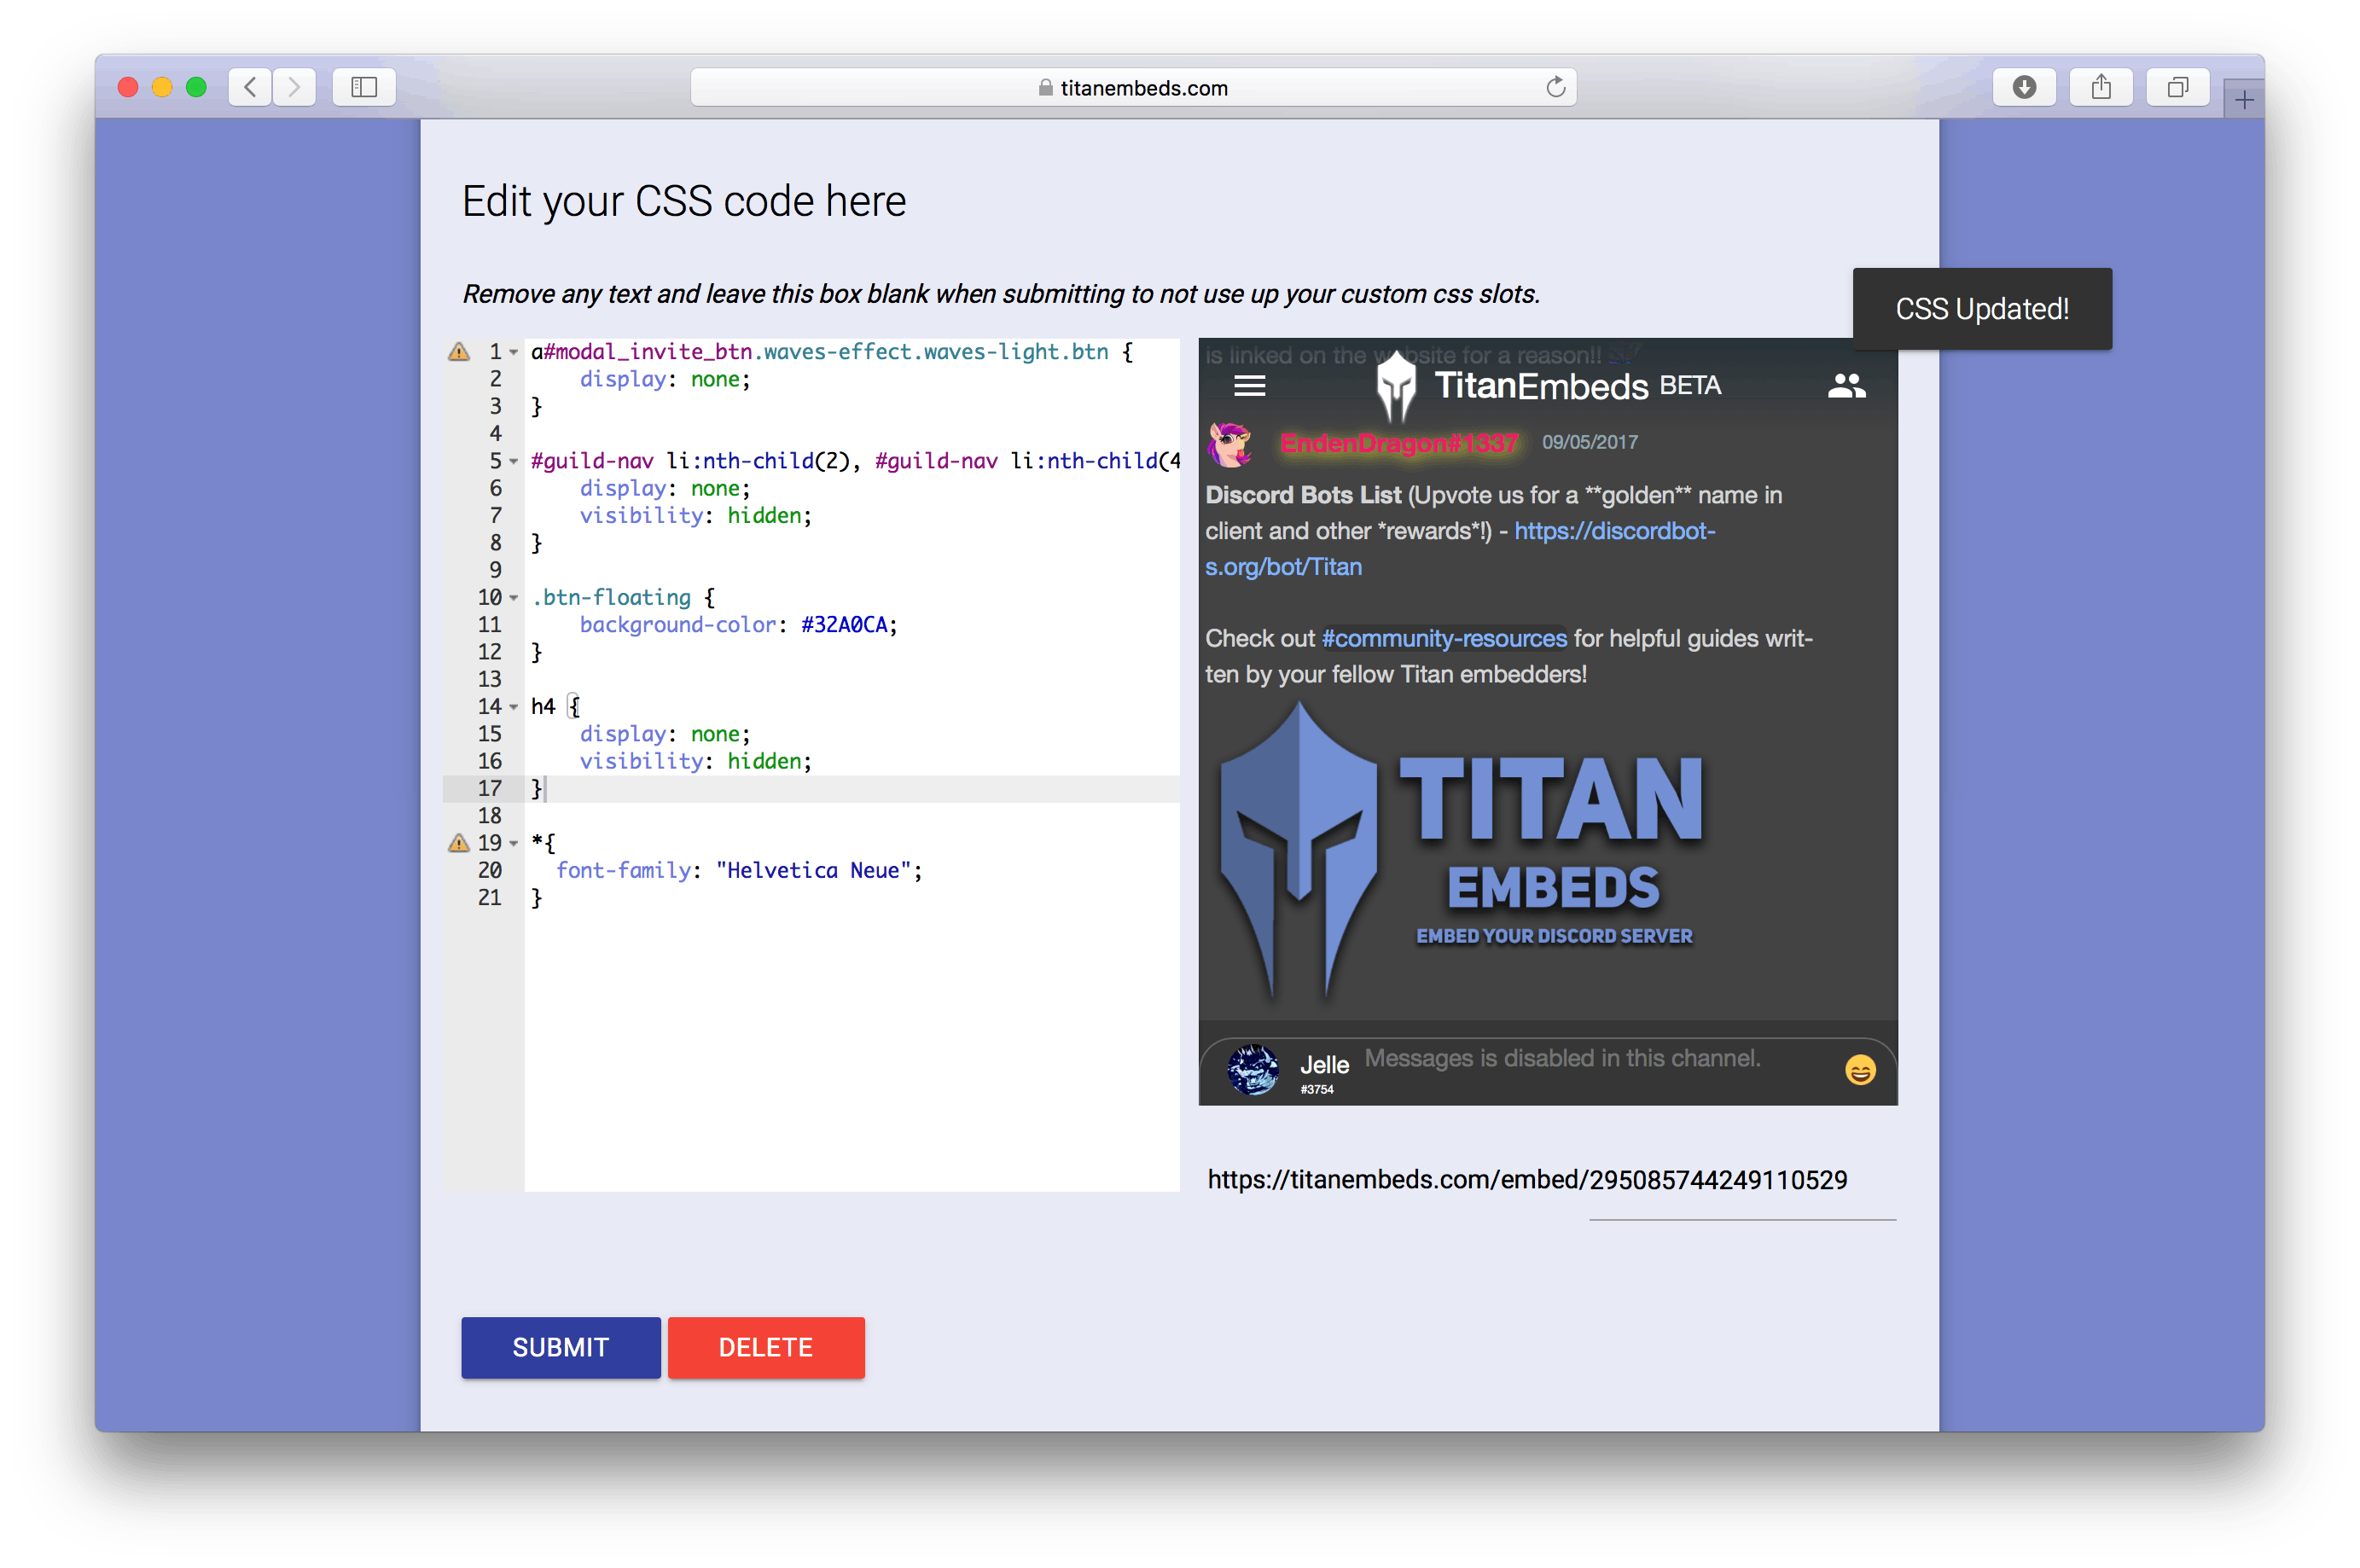Open the emoji picker smiley icon

click(1859, 1071)
